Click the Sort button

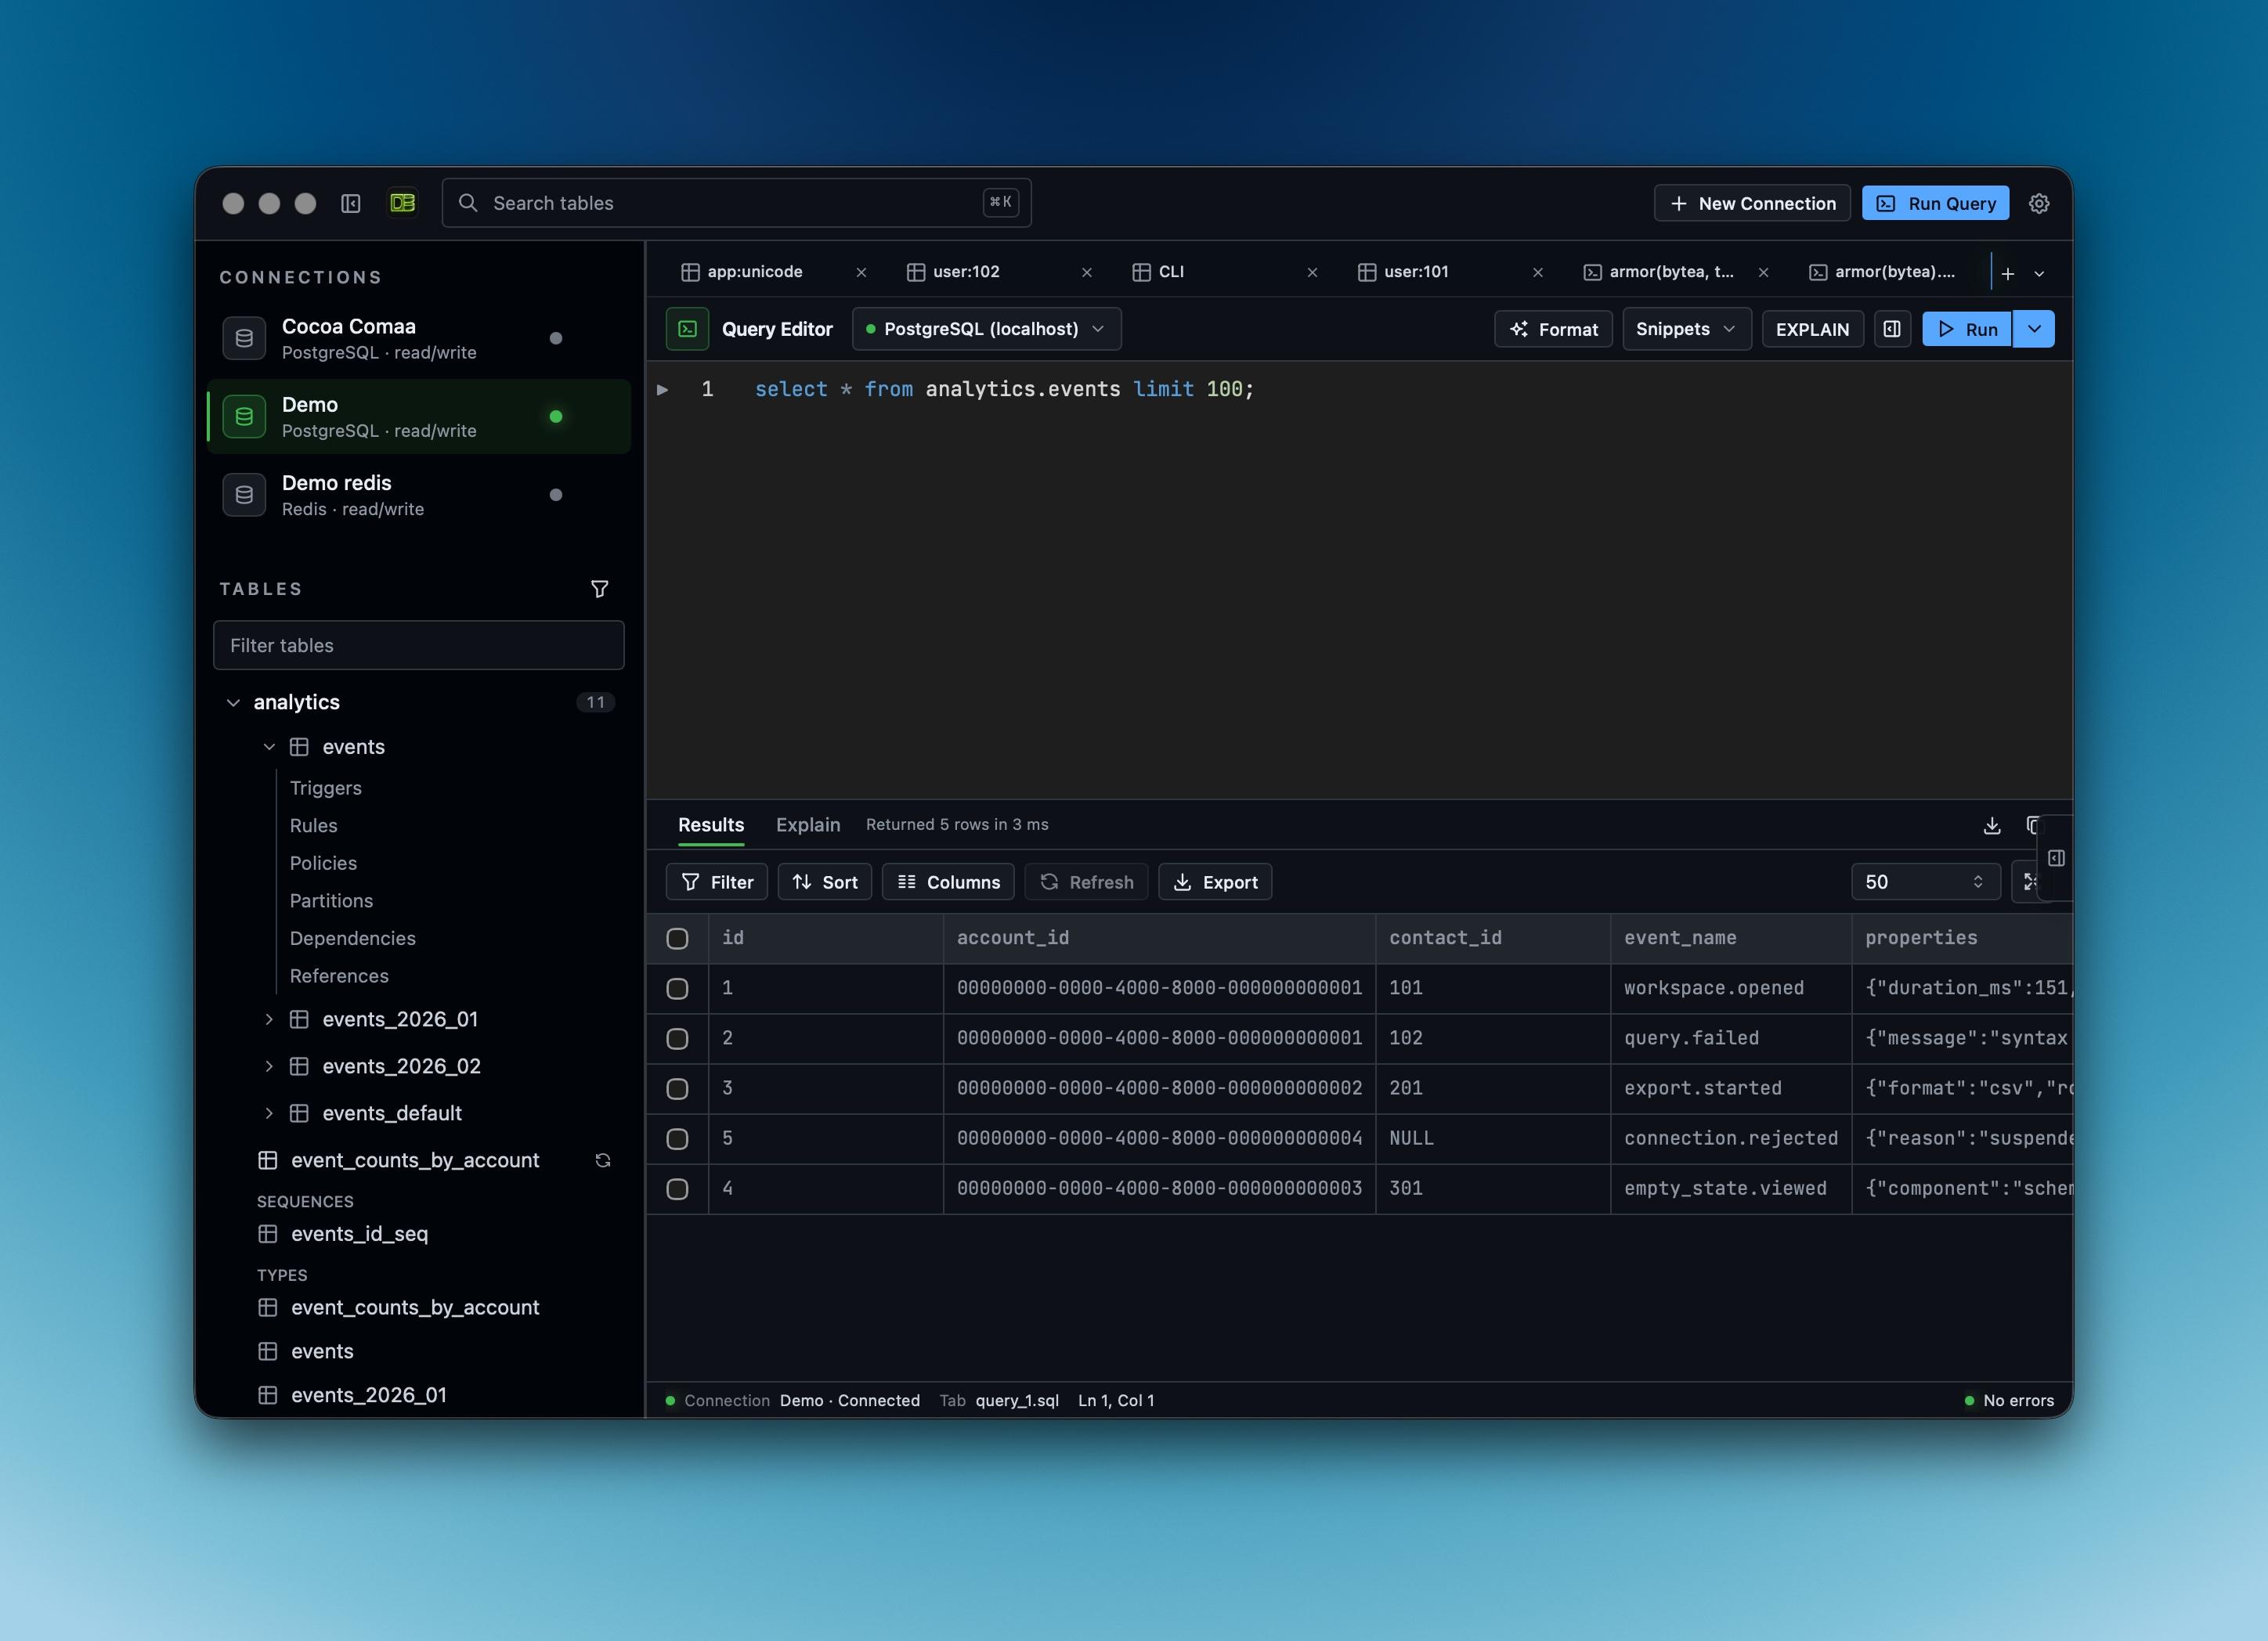(825, 882)
